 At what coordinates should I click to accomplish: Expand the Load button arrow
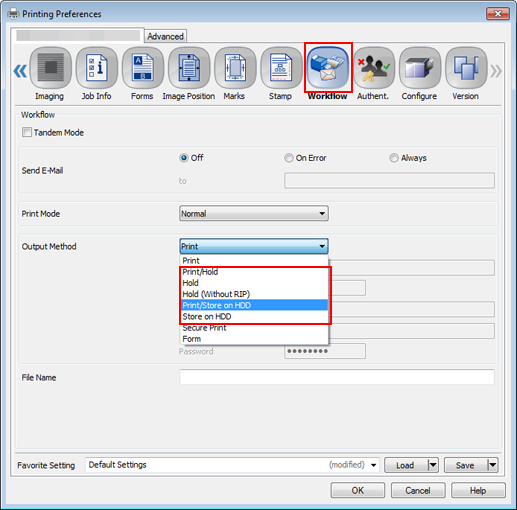[433, 465]
